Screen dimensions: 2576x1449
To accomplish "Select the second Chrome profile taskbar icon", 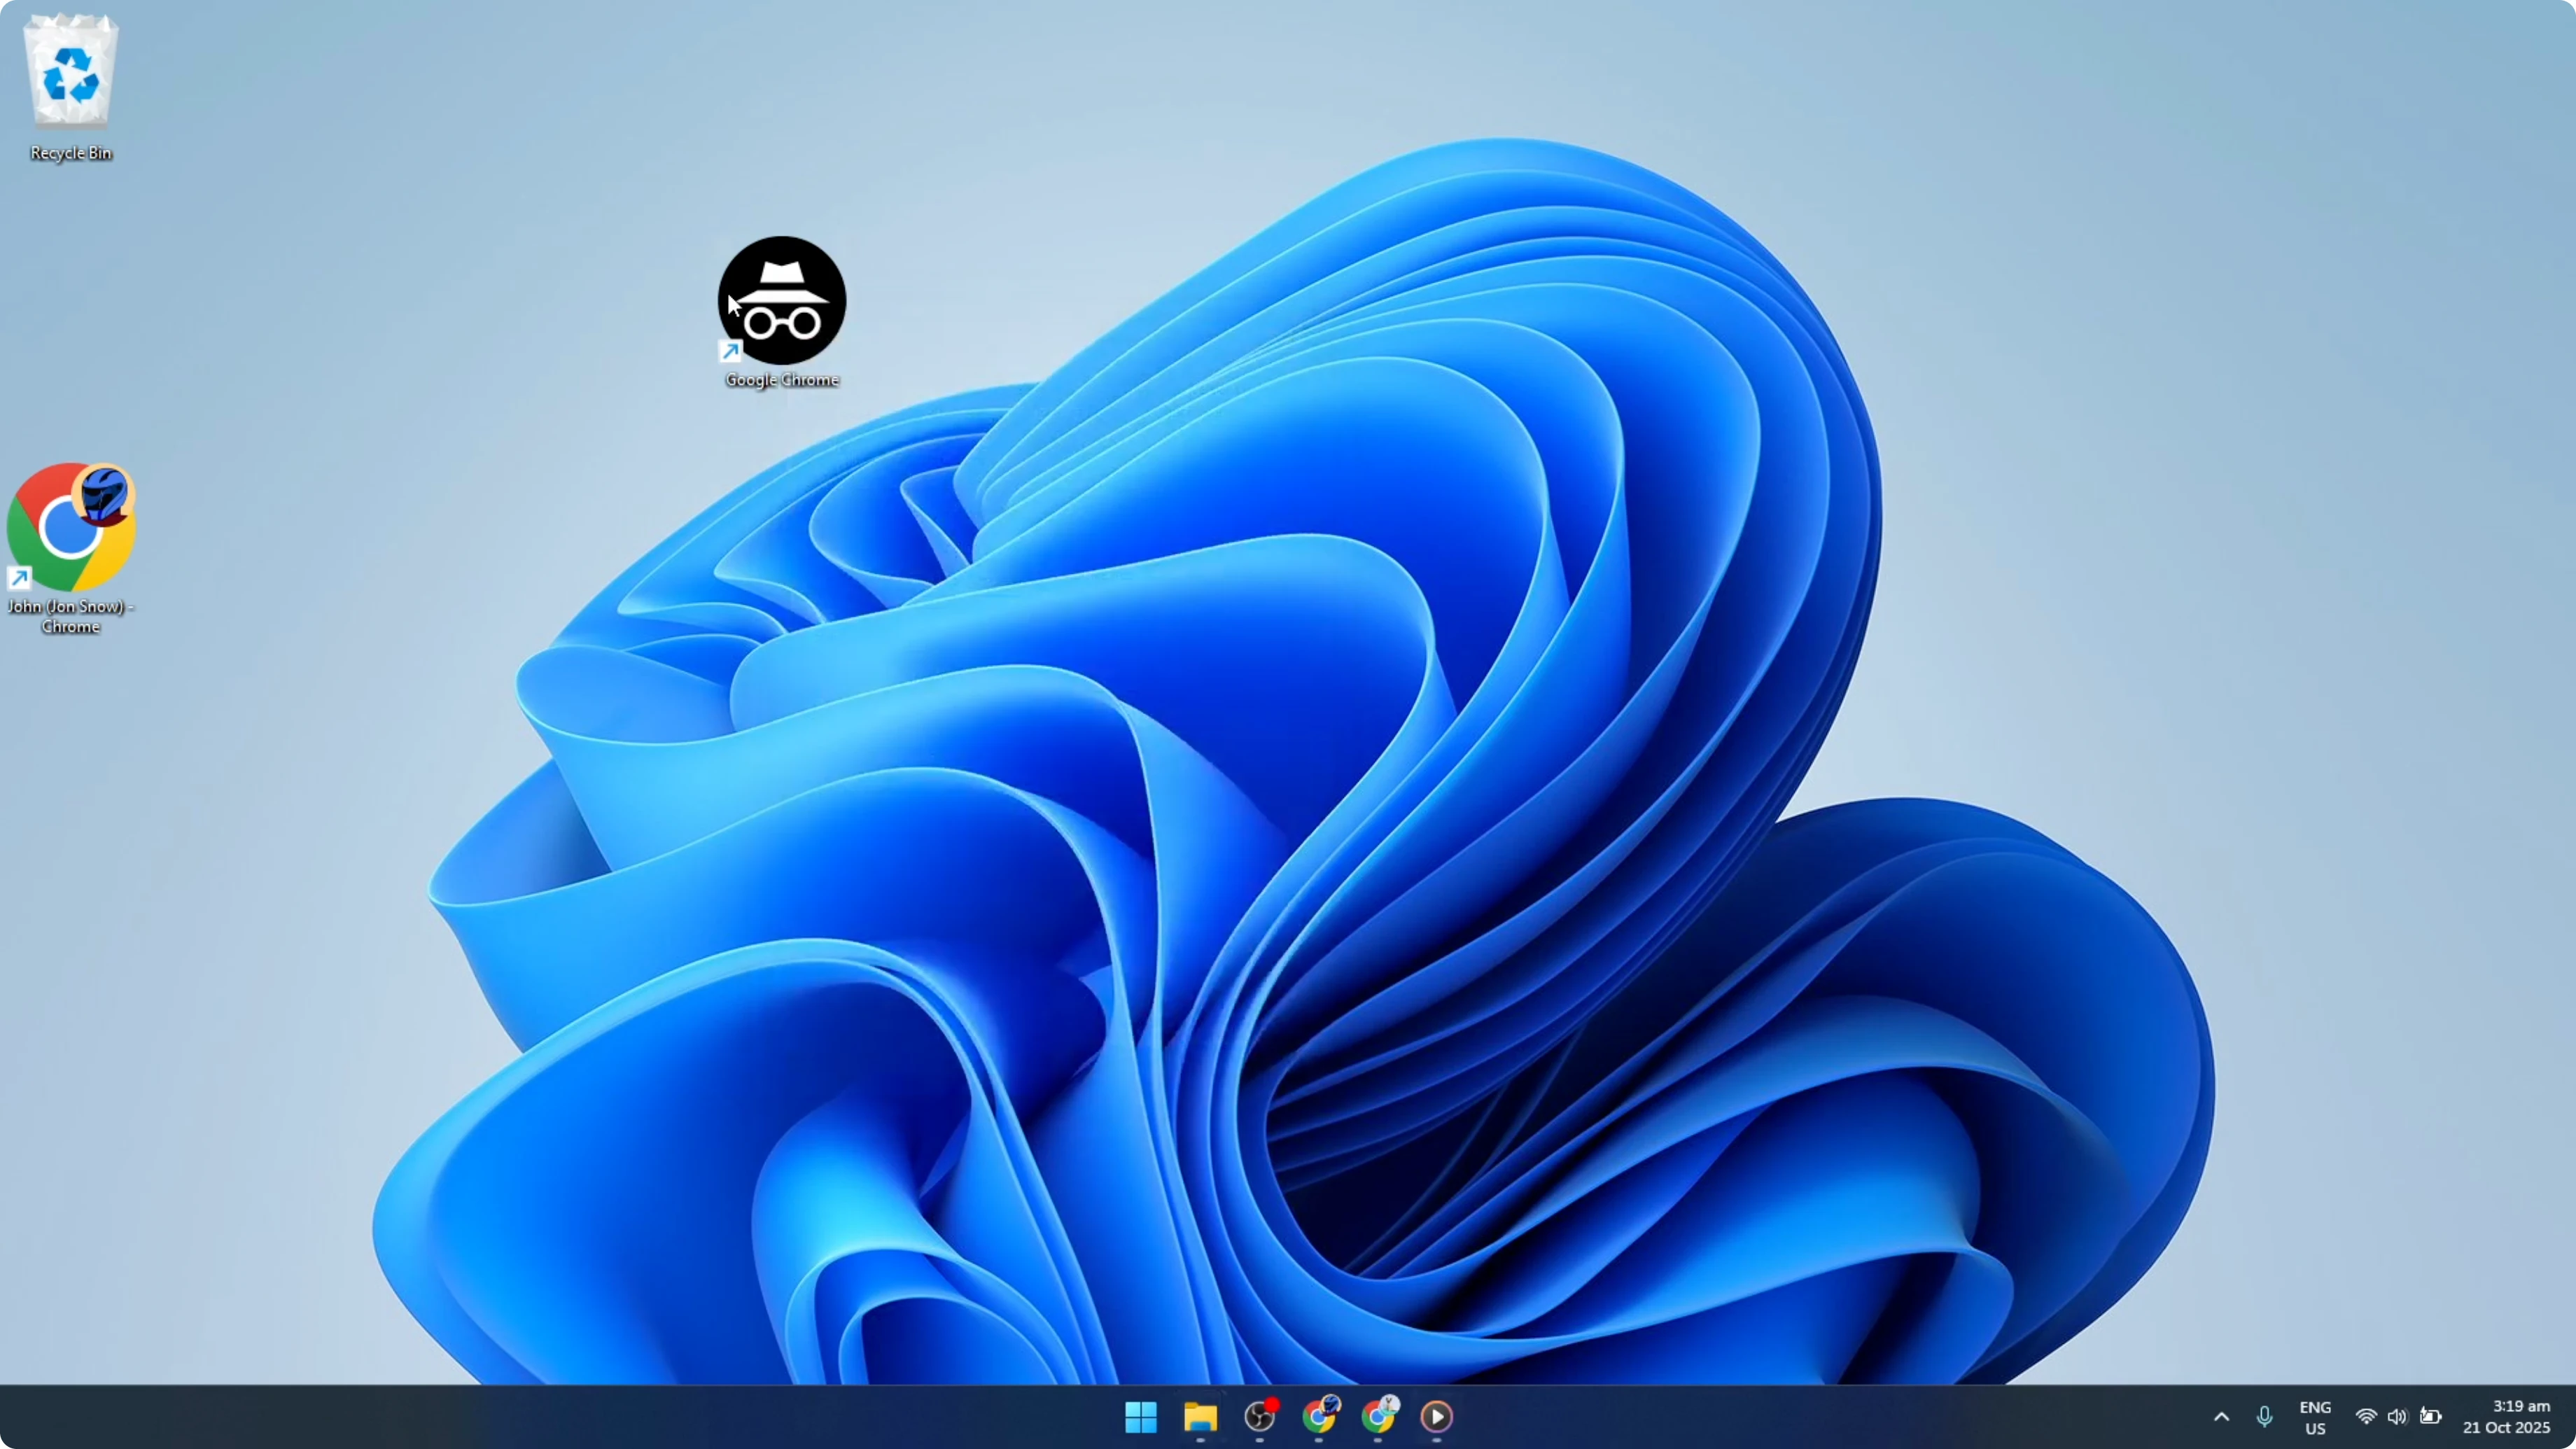I will [1380, 1417].
